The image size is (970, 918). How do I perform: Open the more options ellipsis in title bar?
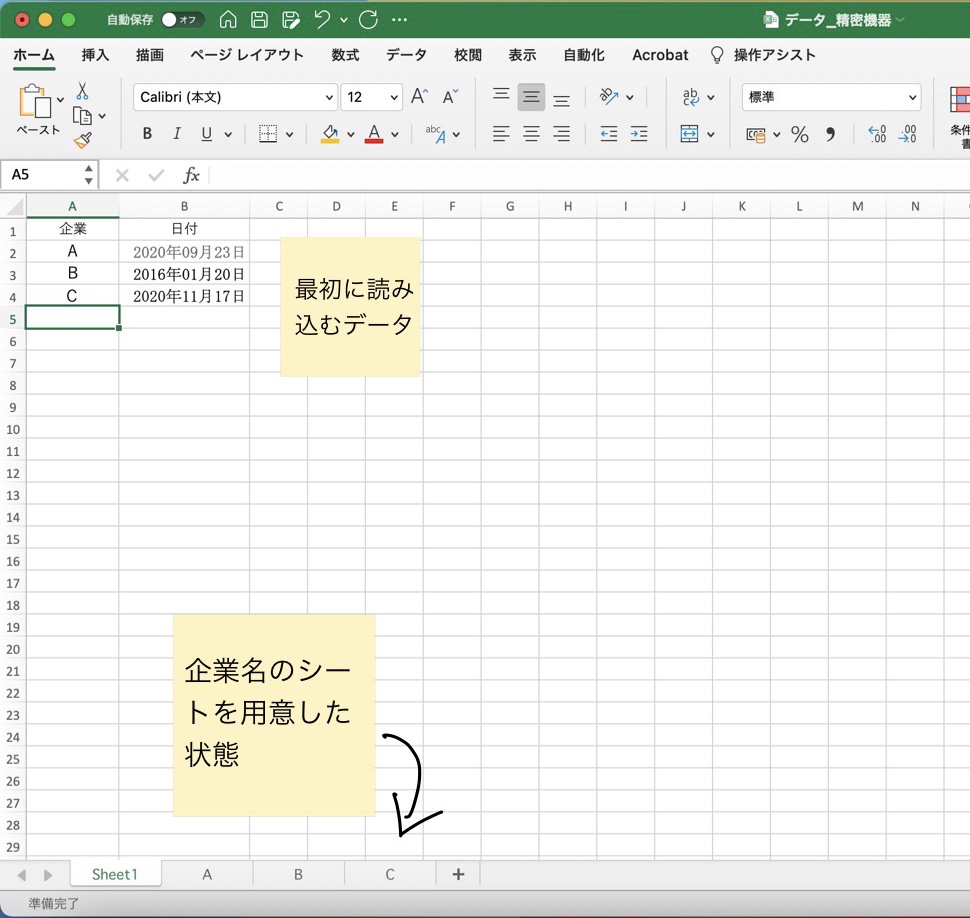[x=400, y=20]
